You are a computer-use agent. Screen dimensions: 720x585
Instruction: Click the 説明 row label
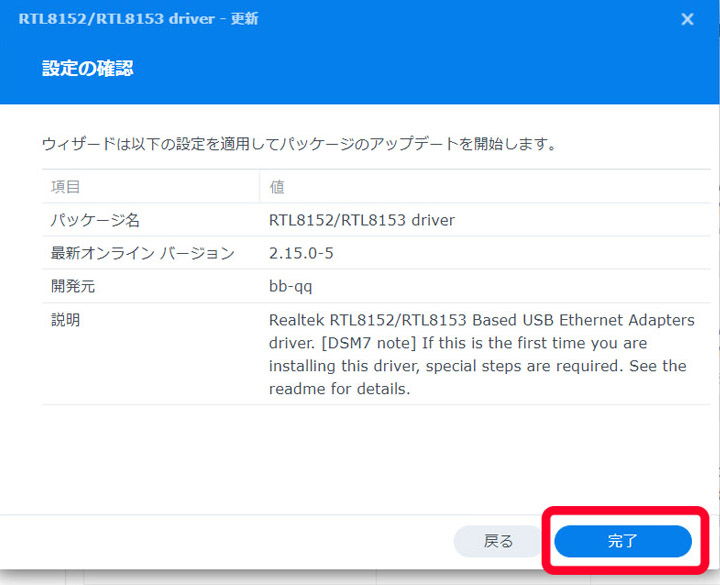[65, 320]
